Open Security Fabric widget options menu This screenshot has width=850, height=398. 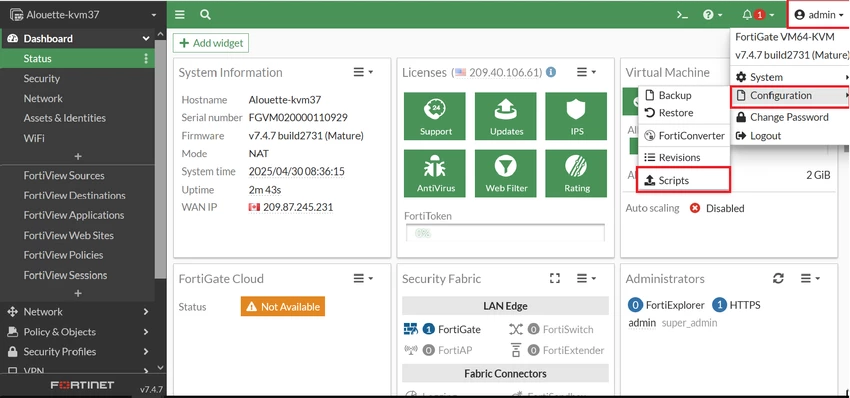(587, 278)
